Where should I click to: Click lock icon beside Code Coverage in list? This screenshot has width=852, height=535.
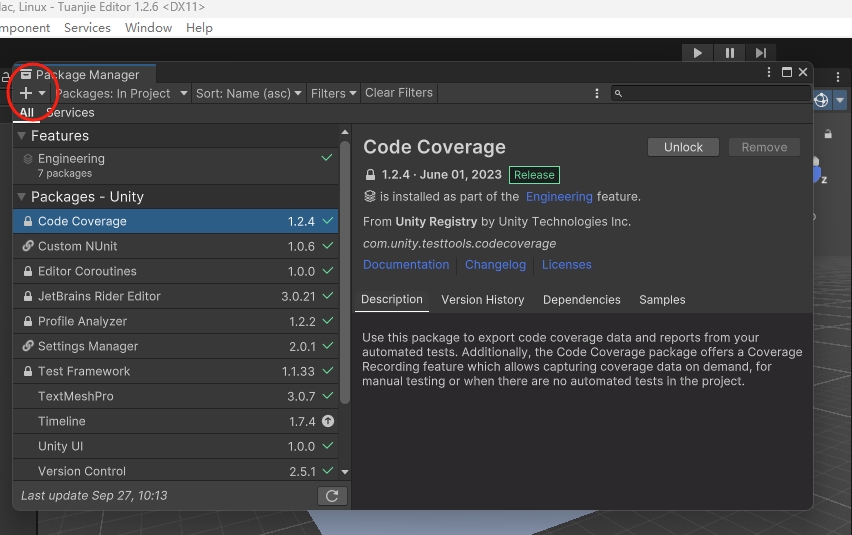point(28,221)
